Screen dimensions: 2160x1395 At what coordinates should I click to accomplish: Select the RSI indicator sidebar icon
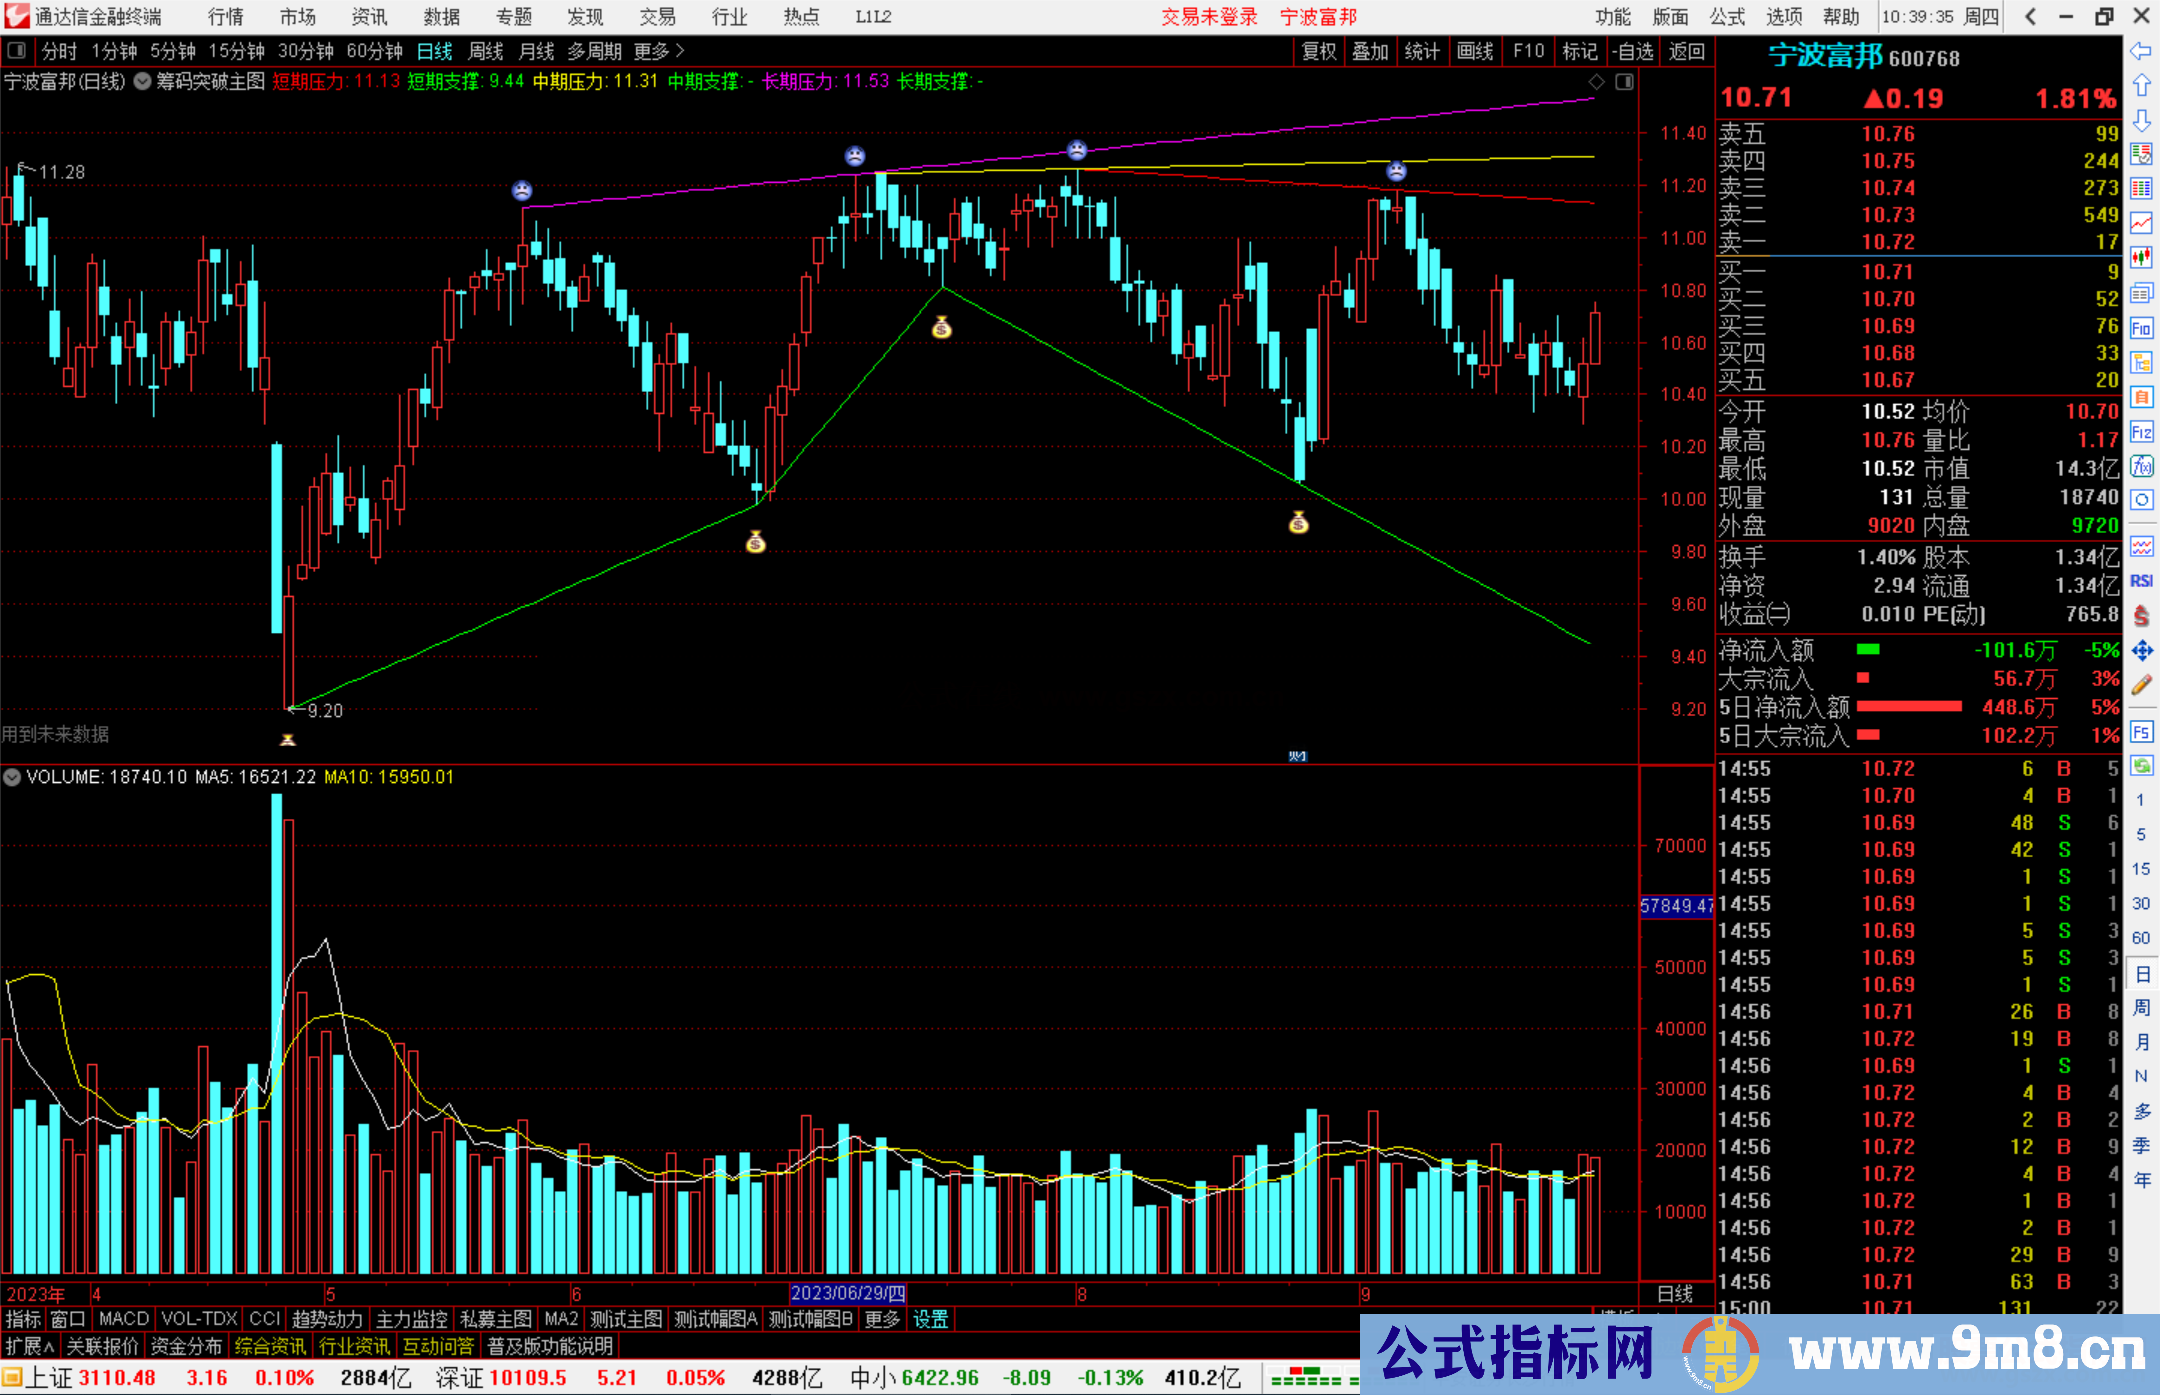click(x=2141, y=581)
